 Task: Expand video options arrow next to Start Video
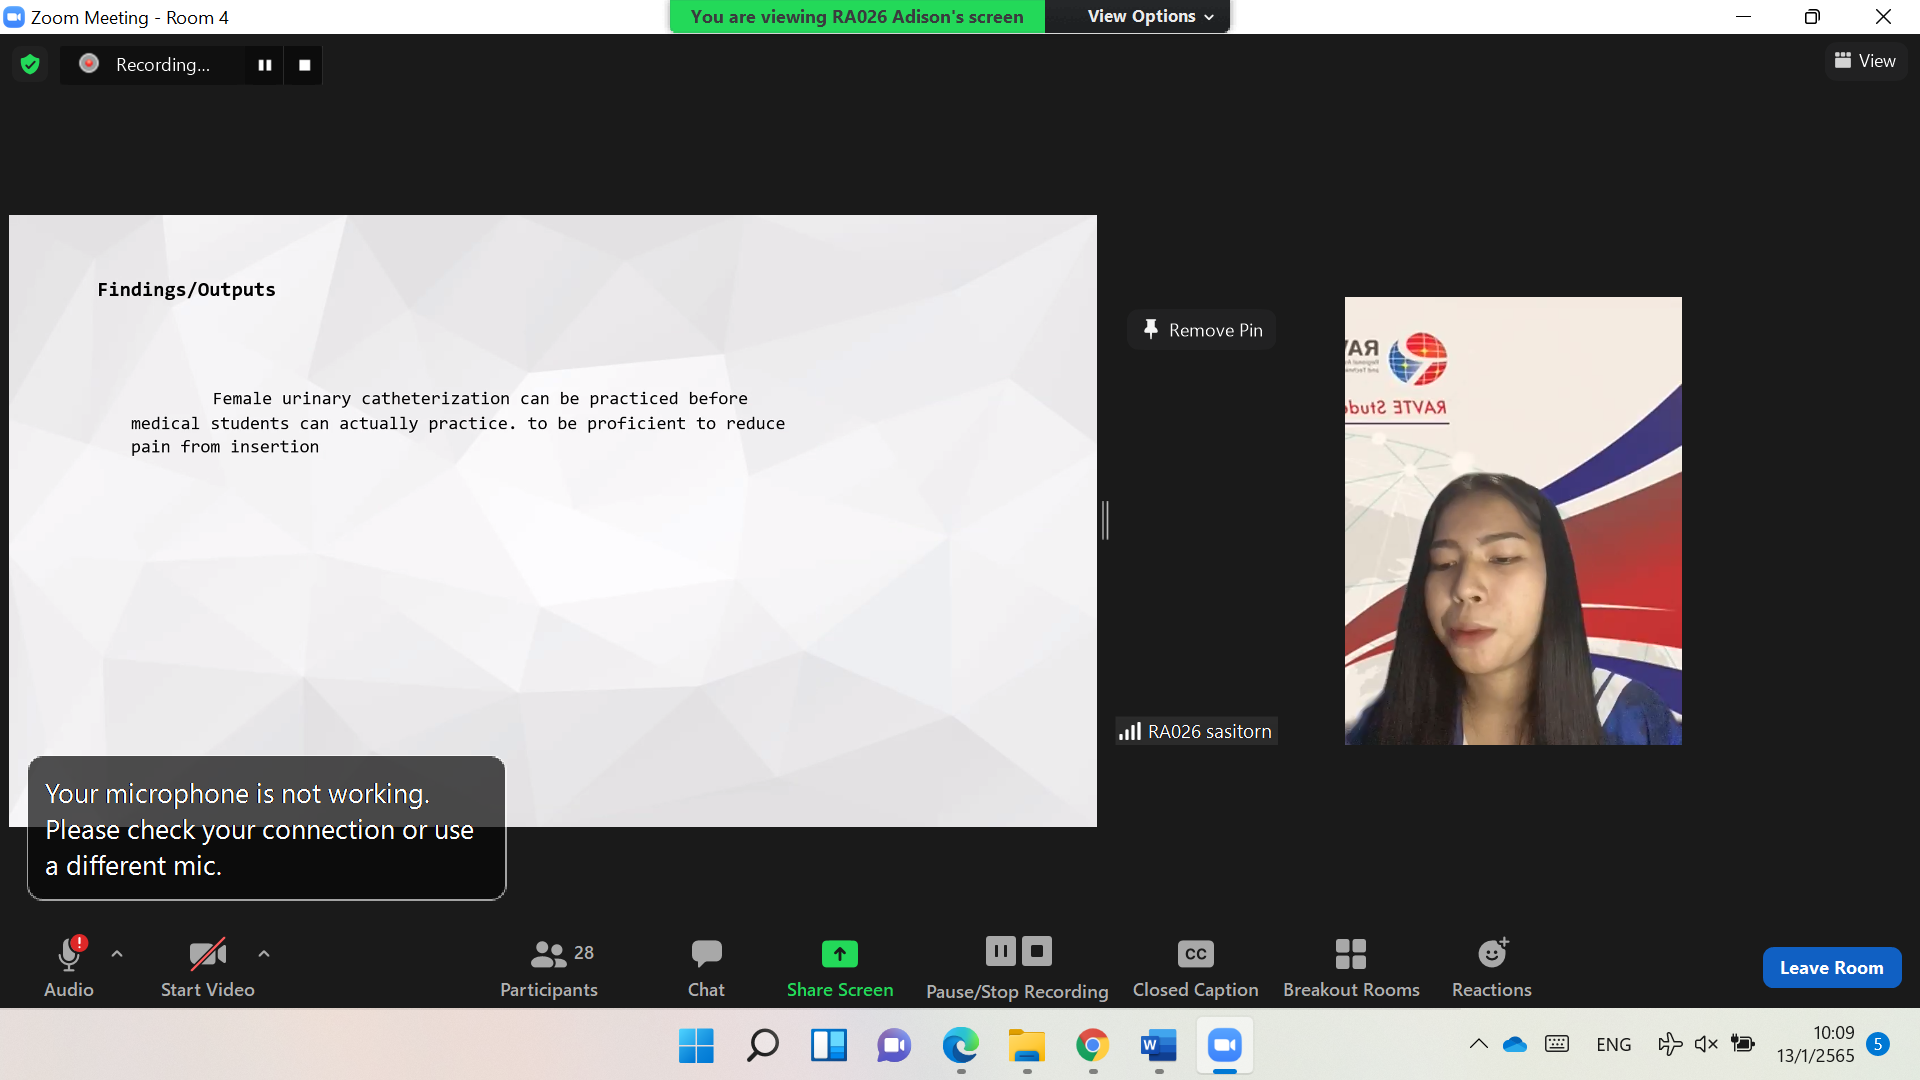(x=264, y=954)
